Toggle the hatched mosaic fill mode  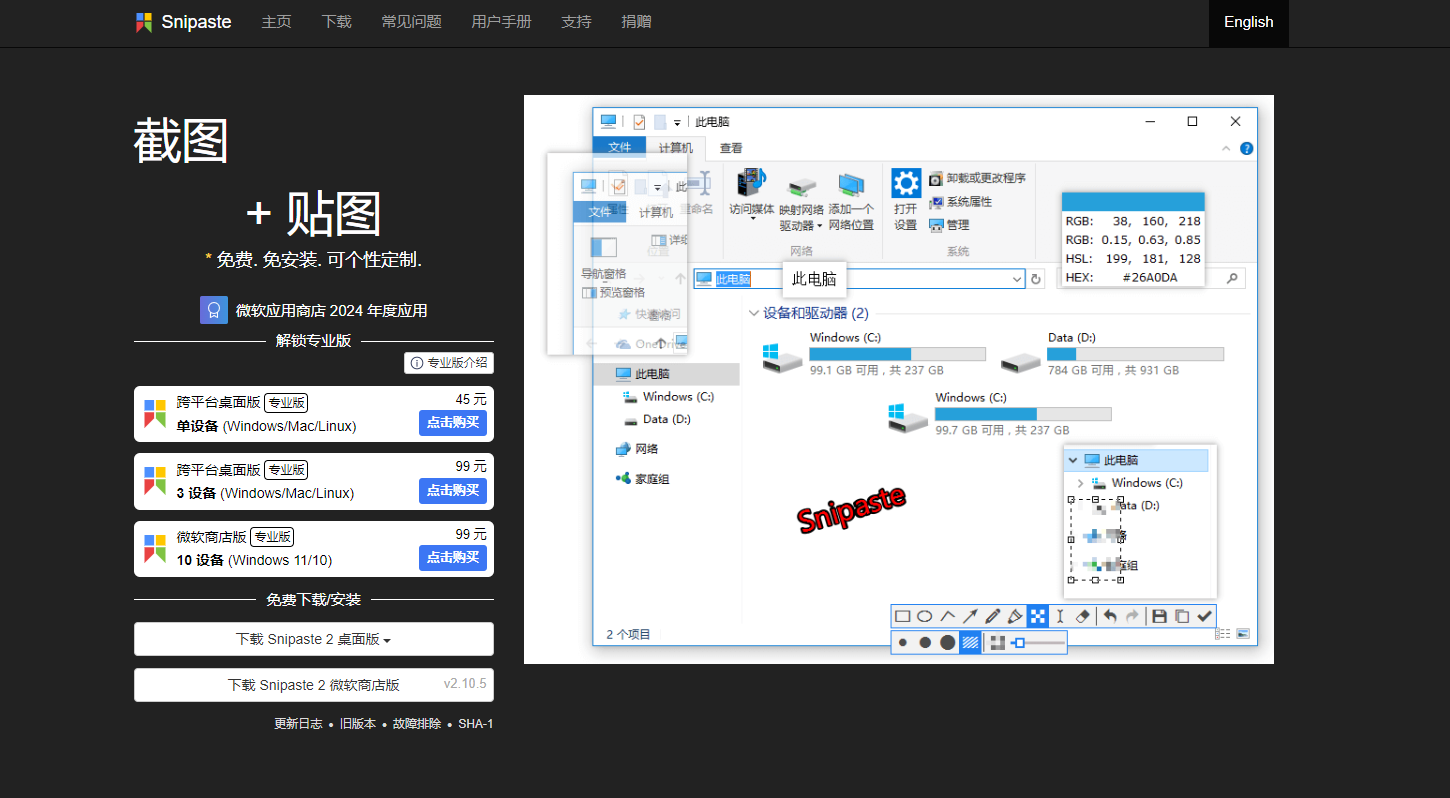click(x=970, y=642)
